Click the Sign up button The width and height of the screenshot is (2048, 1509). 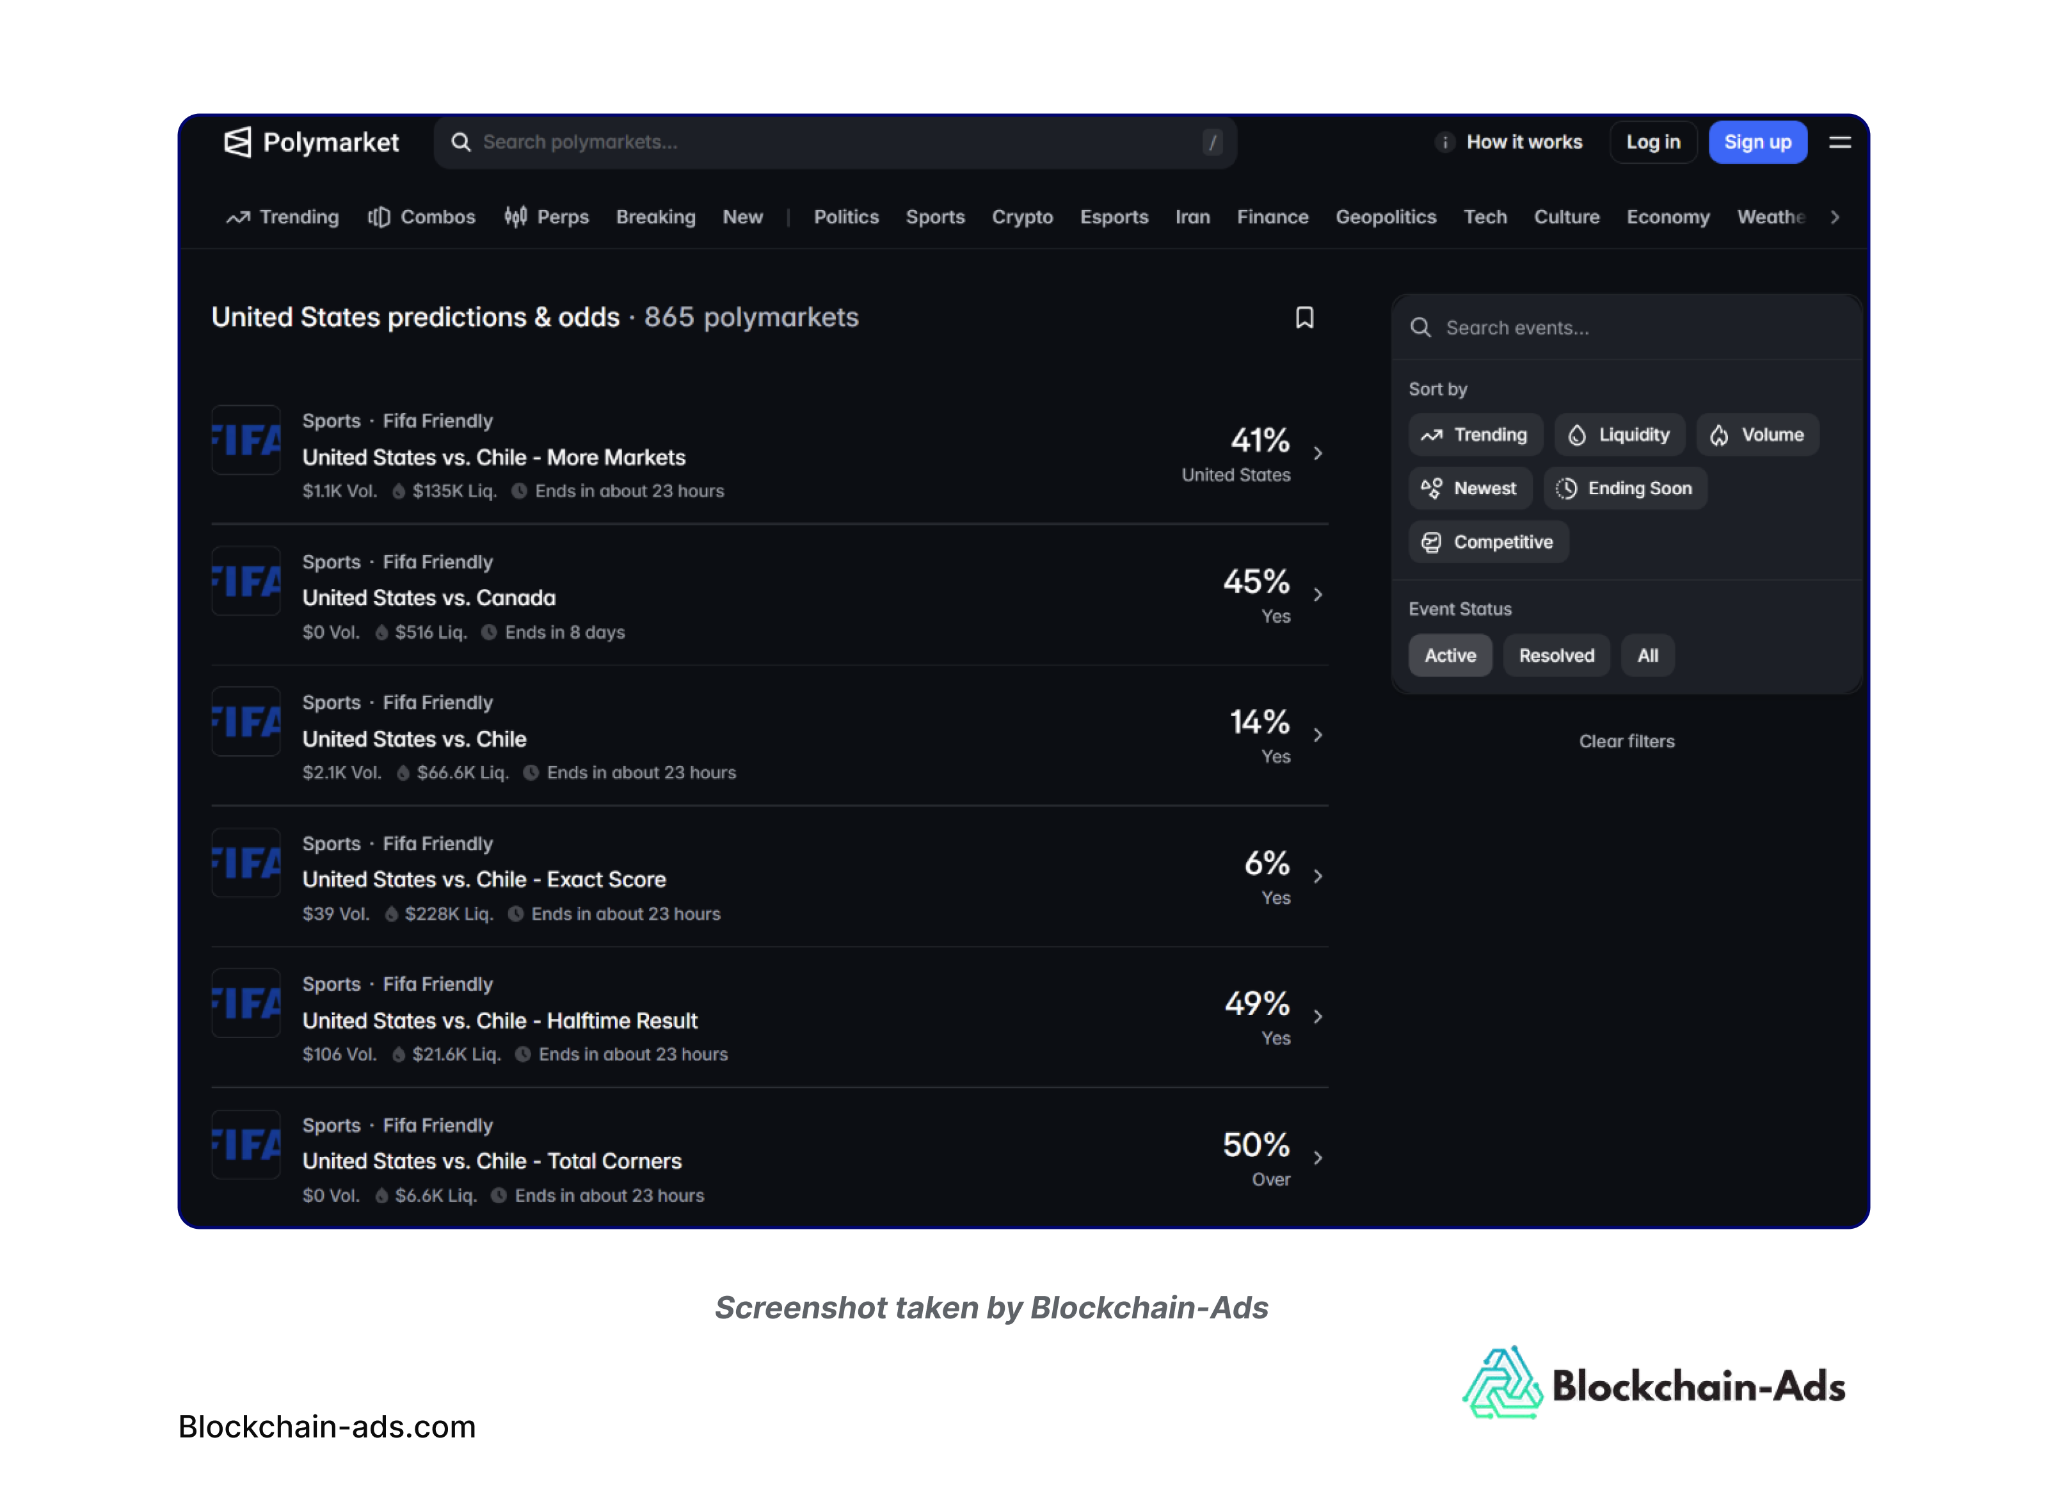[1757, 142]
